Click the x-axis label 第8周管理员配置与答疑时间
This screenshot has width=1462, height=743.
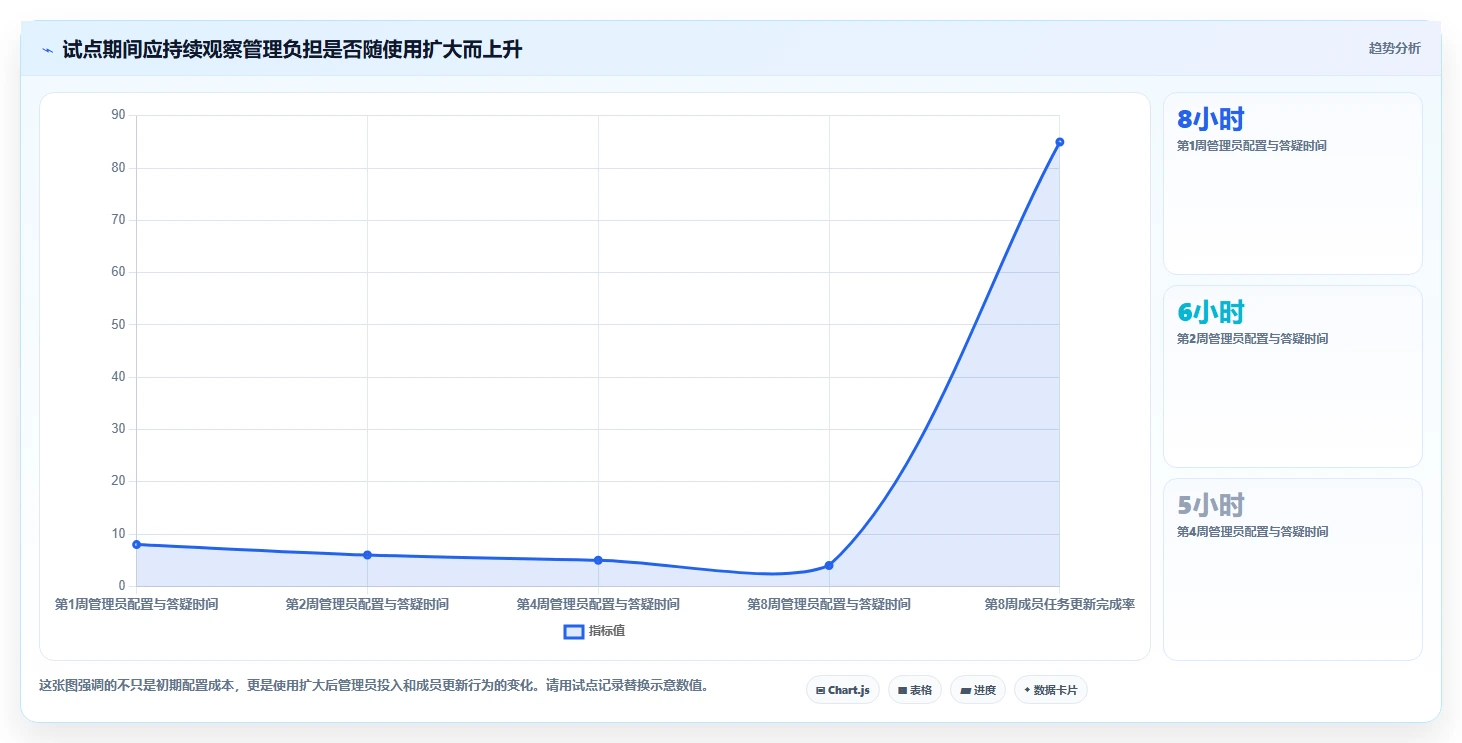[x=829, y=604]
